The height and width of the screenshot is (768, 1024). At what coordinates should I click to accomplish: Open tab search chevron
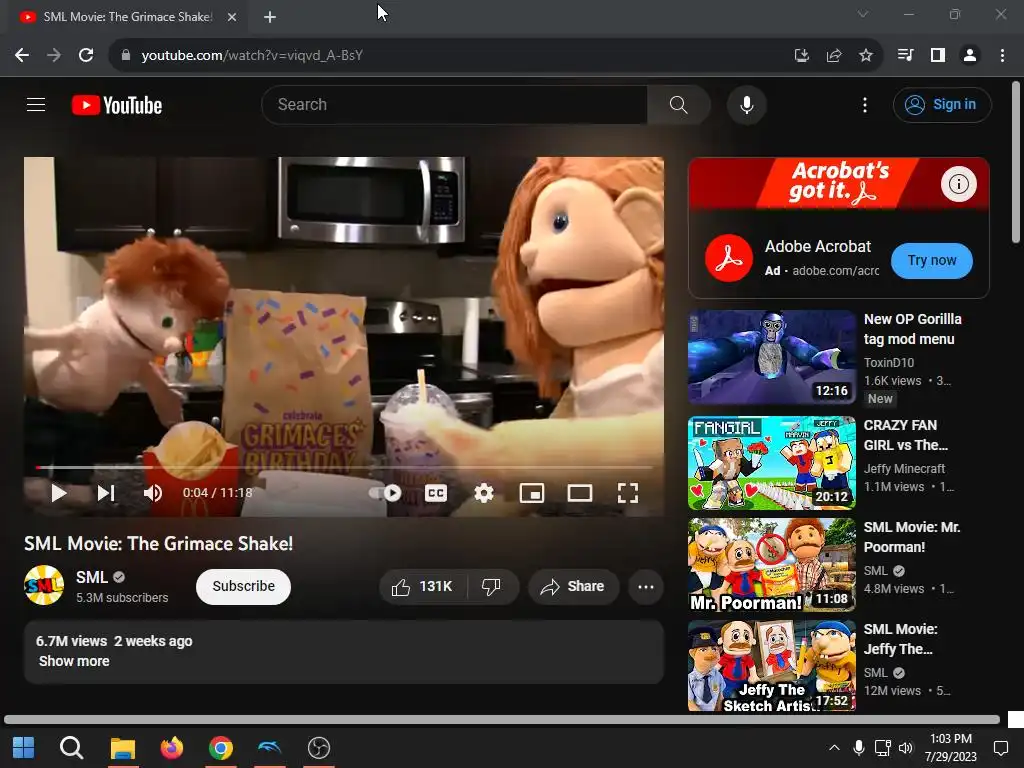[863, 14]
